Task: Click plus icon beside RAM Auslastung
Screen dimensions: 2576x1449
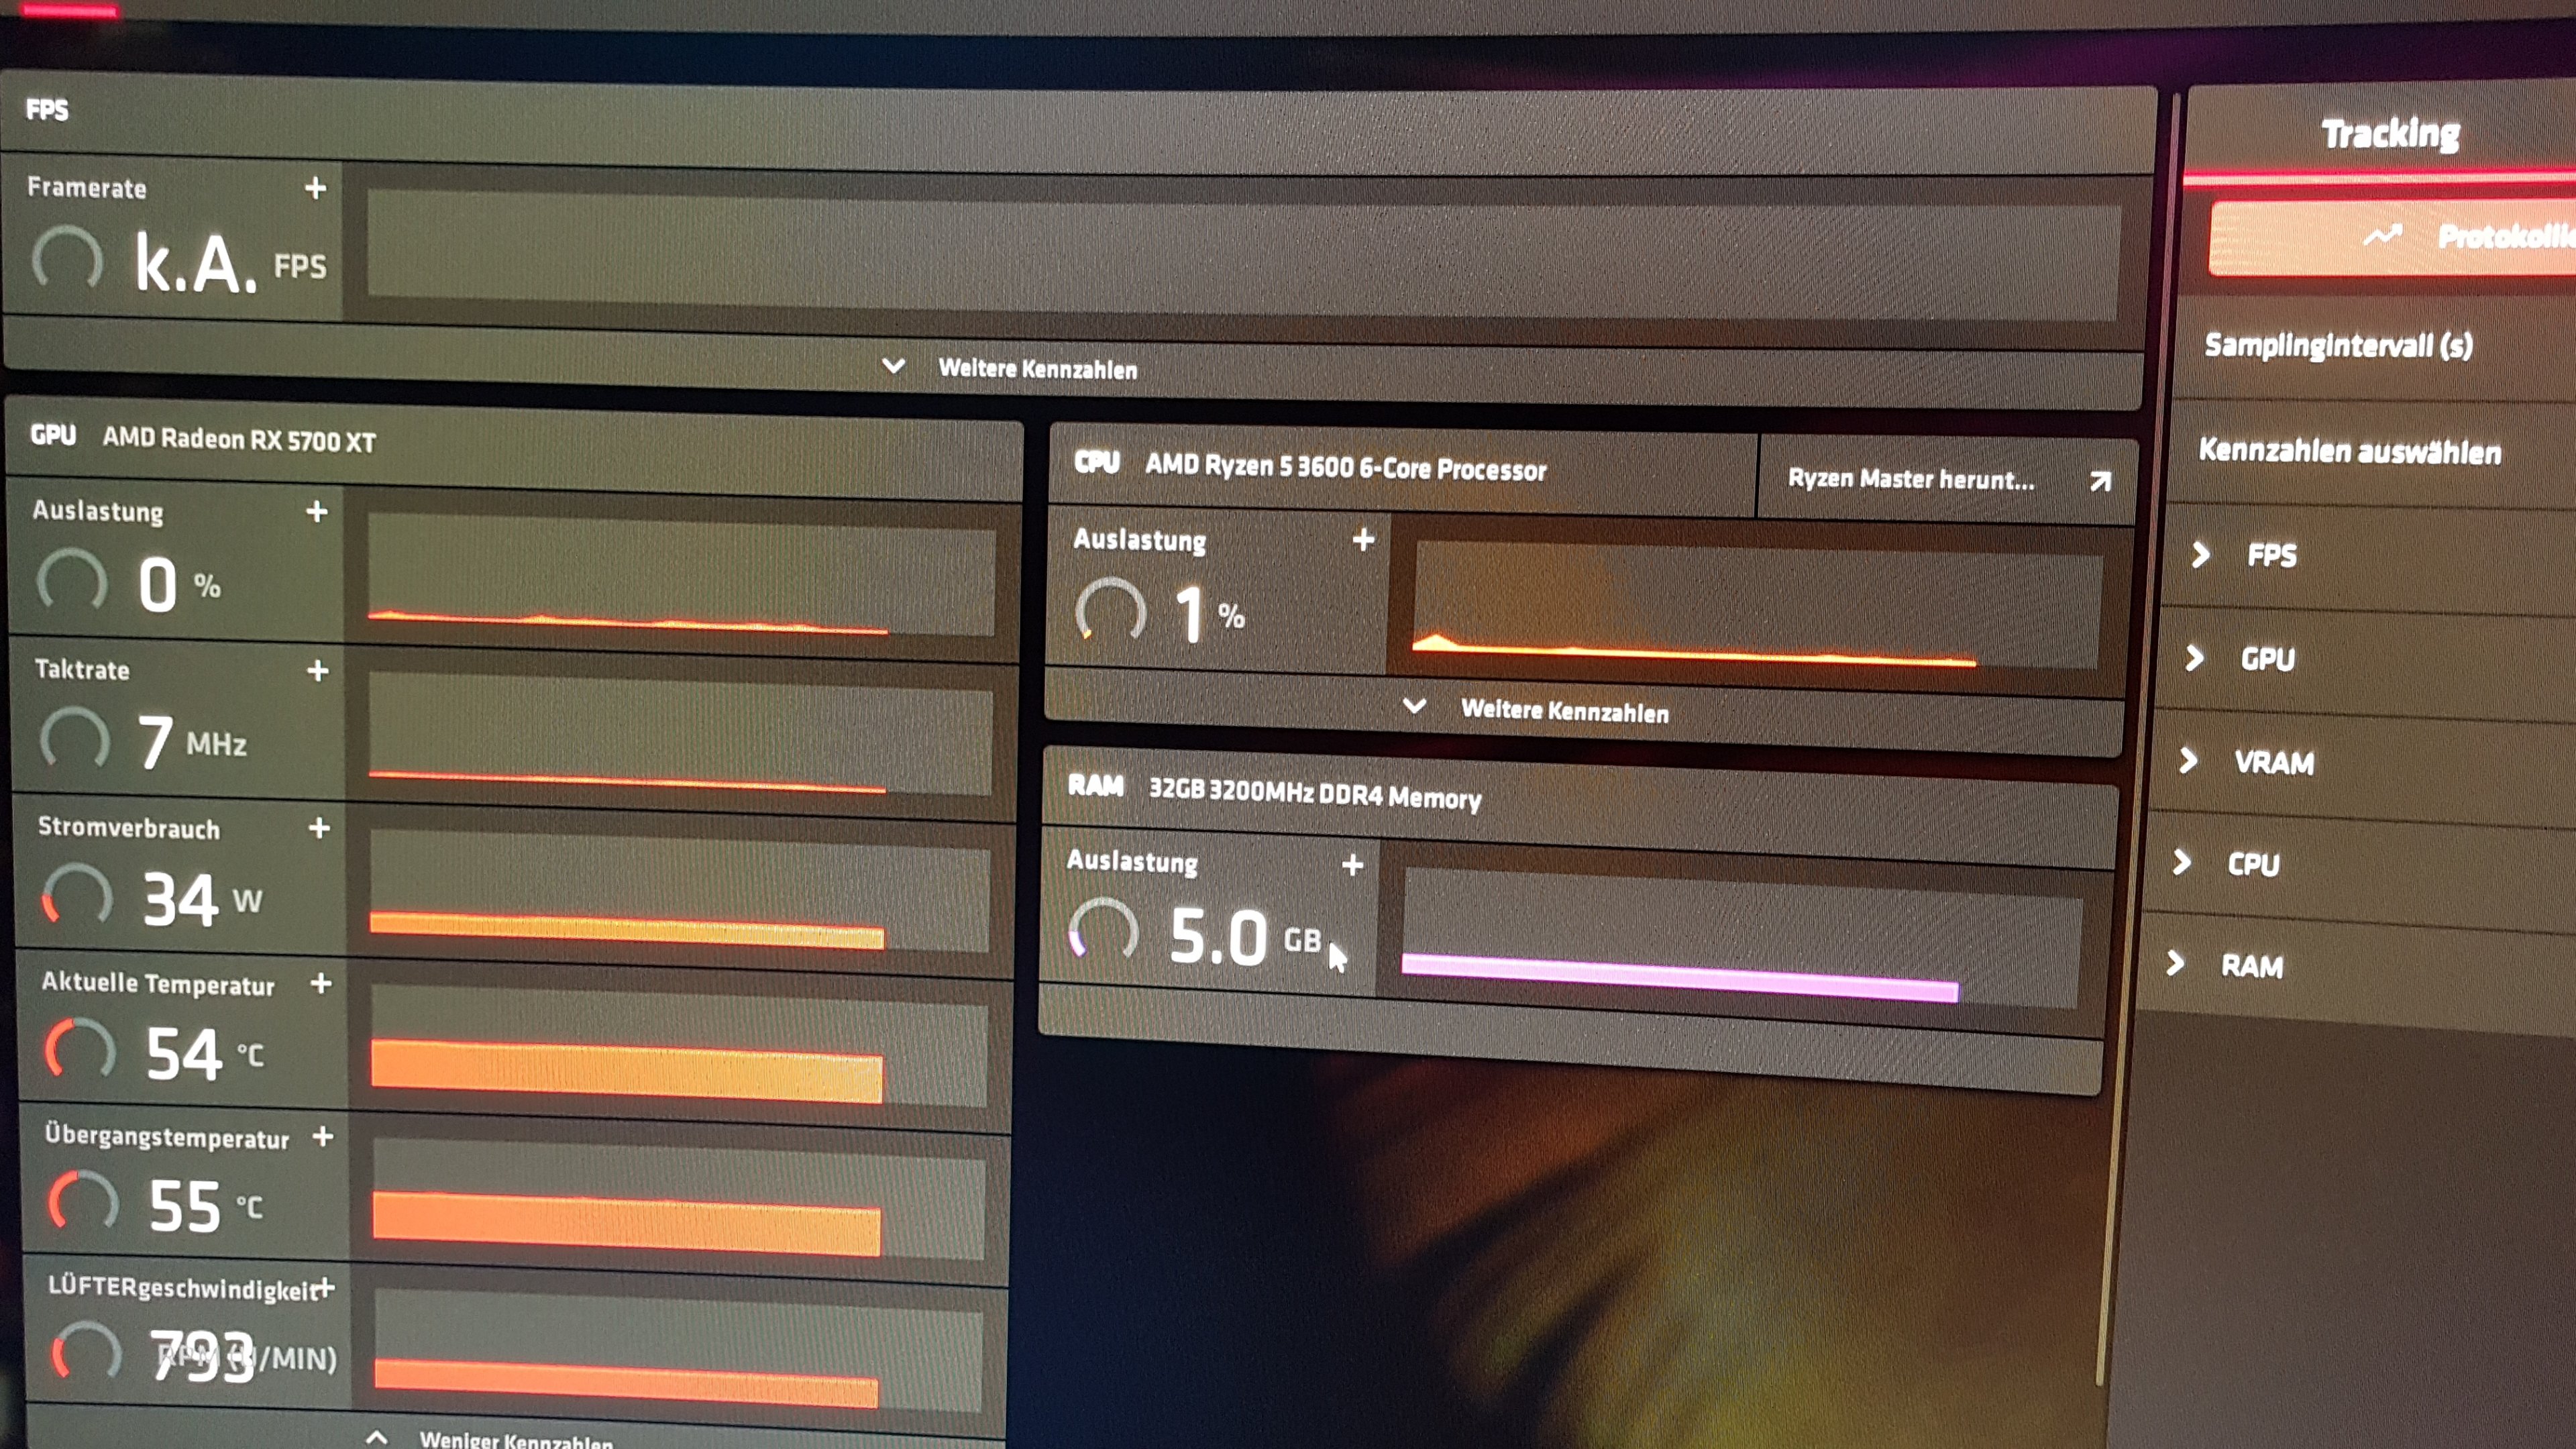Action: [x=1353, y=865]
